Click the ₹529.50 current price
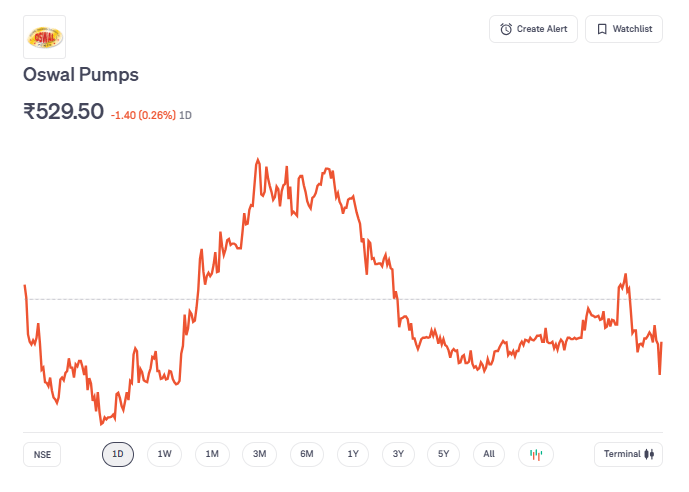689x492 pixels. coord(64,111)
